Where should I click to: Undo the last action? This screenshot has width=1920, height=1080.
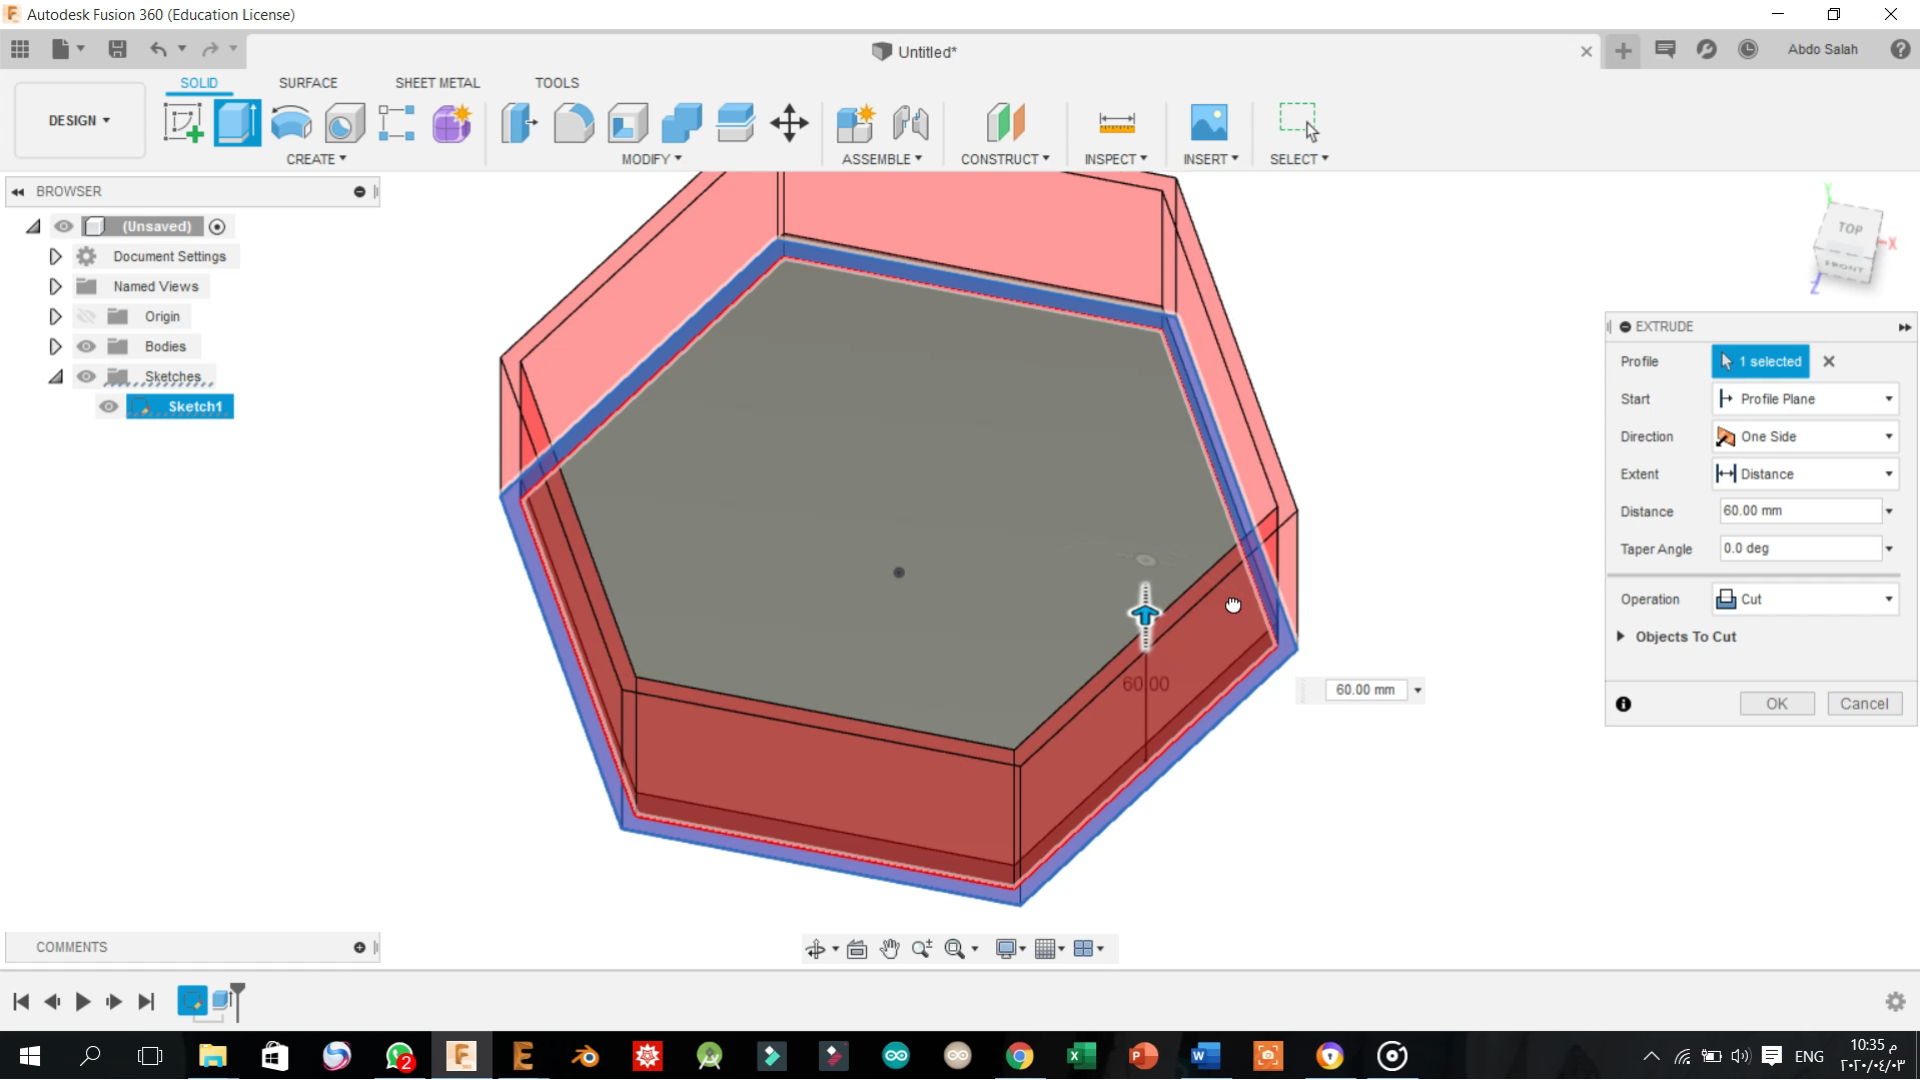tap(158, 49)
